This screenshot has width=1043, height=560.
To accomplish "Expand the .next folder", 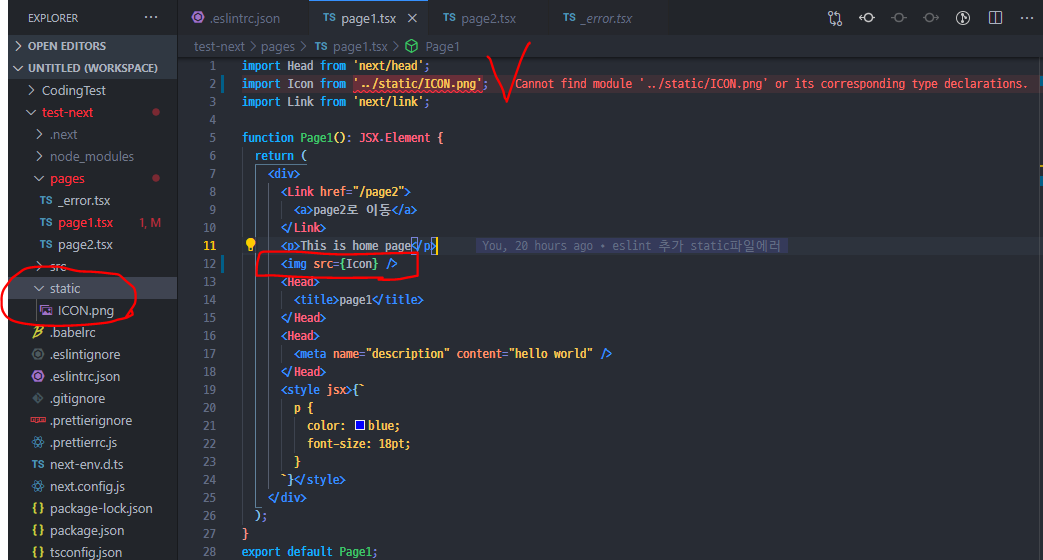I will (92, 134).
